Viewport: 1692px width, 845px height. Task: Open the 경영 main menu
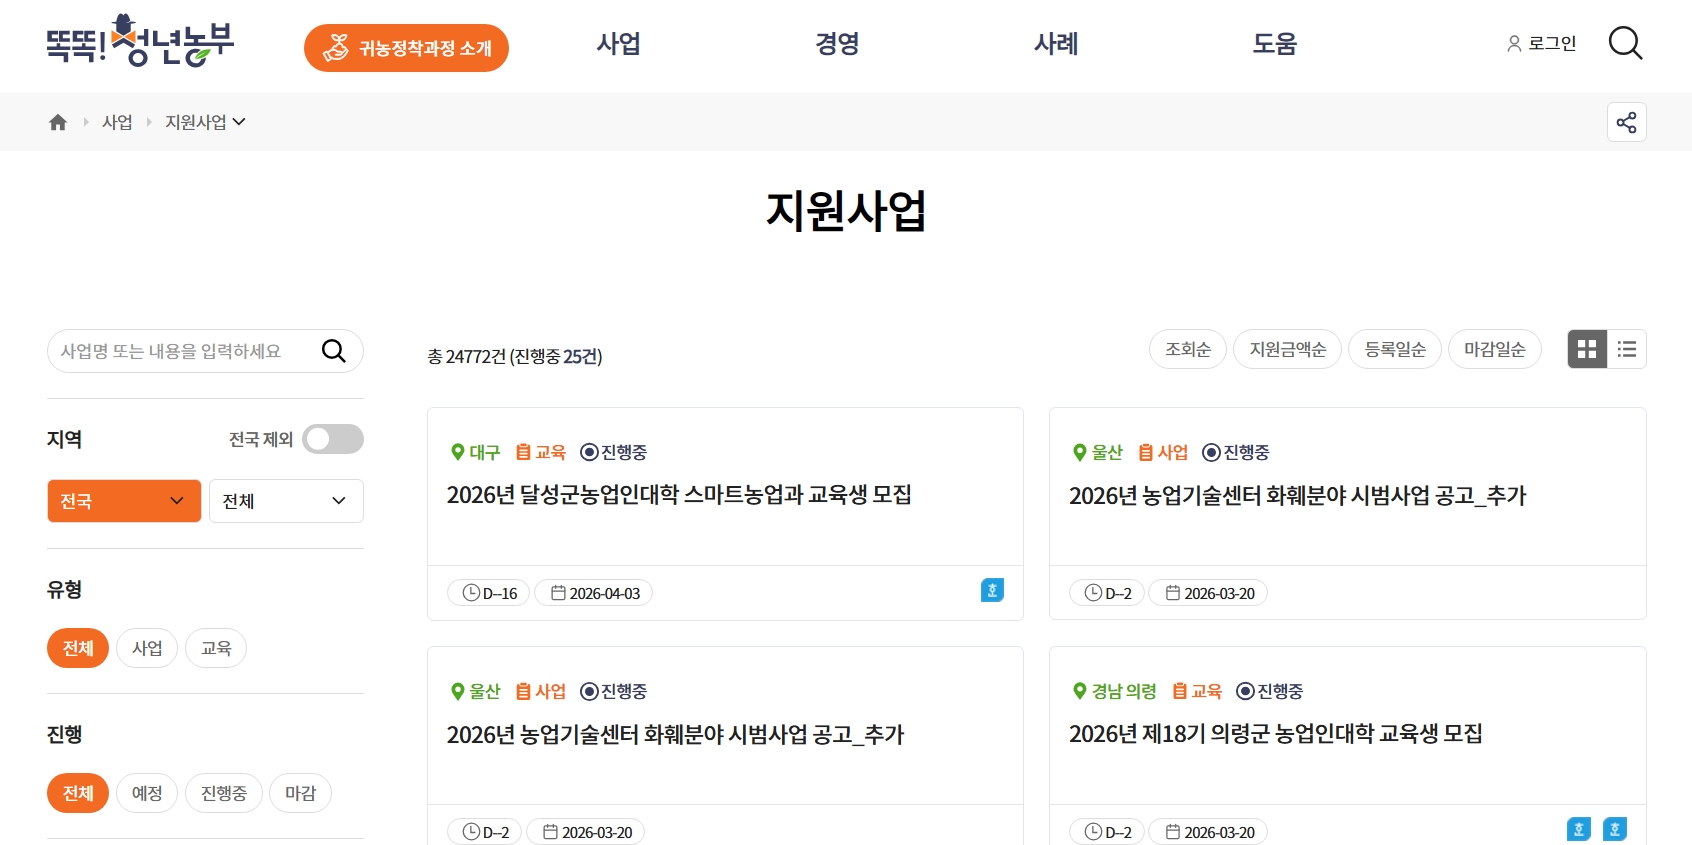point(837,44)
